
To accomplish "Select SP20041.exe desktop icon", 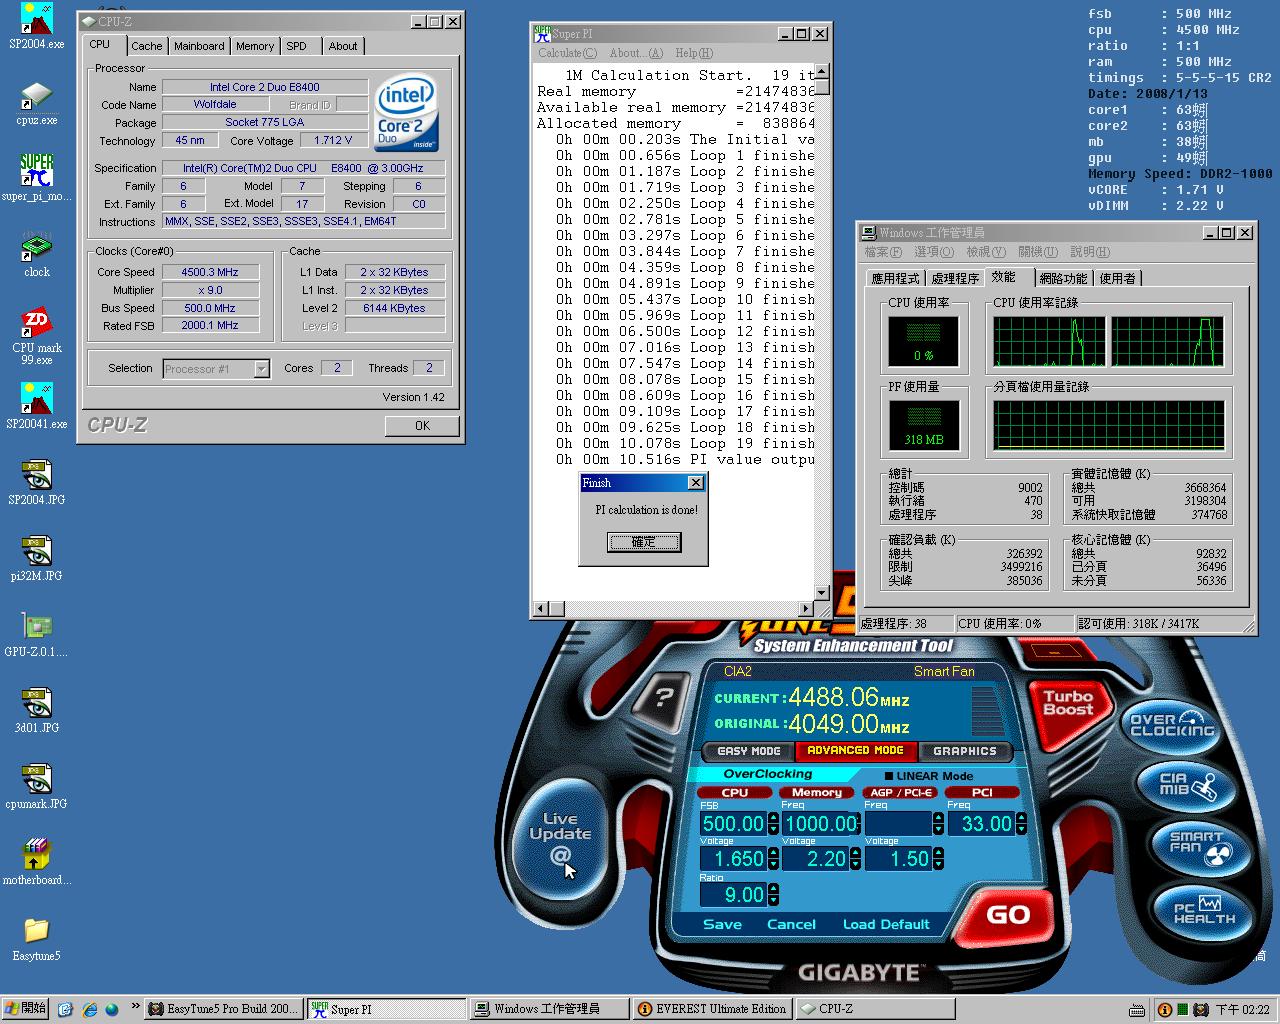I will click(x=36, y=406).
